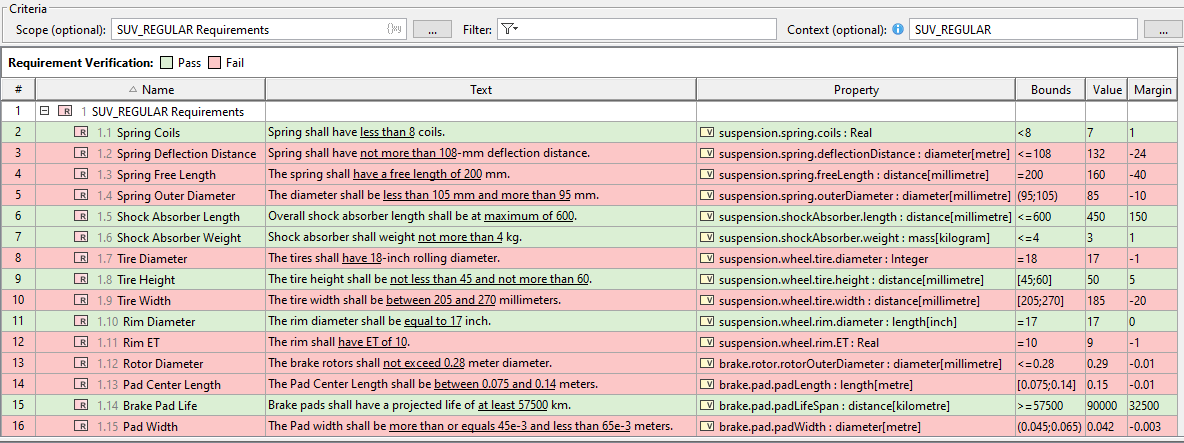The width and height of the screenshot is (1184, 443).
Task: Click requirement icon beside Brake Pad Life
Action: (x=81, y=405)
